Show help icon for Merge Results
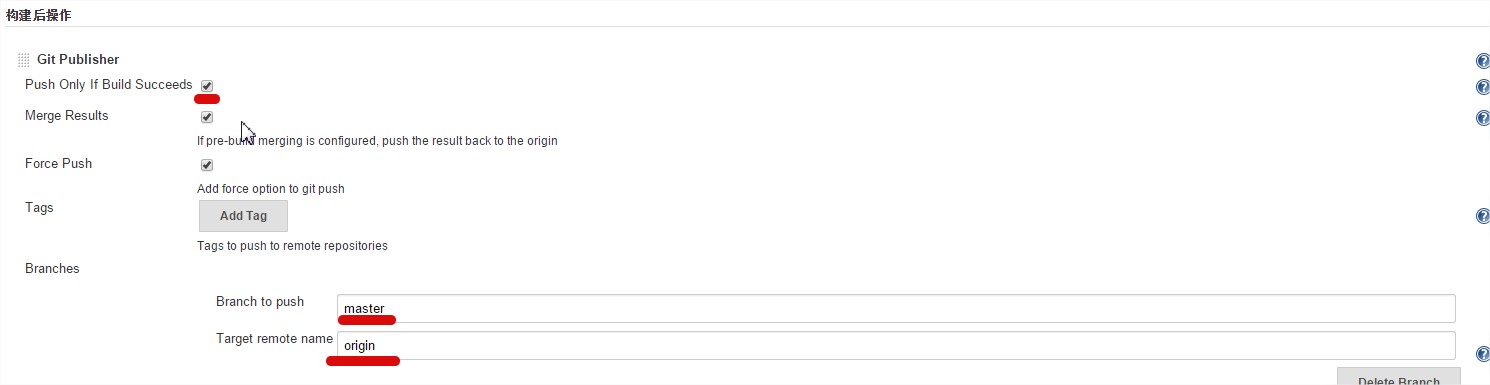This screenshot has height=385, width=1490. [1482, 118]
